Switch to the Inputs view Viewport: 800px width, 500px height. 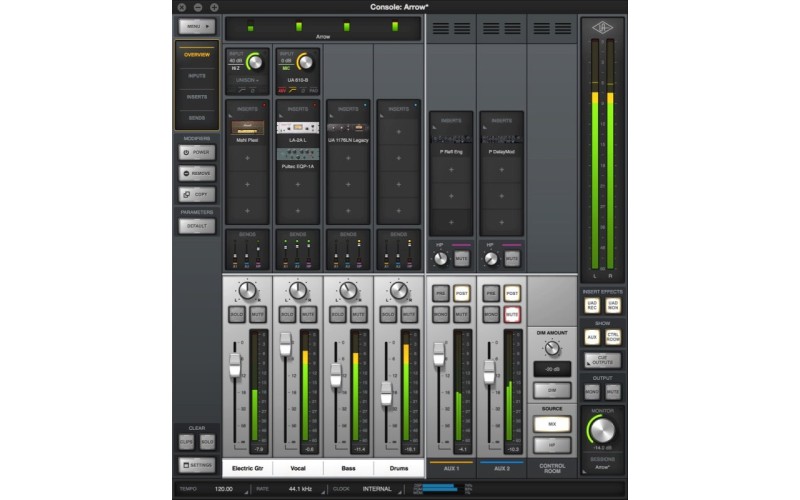[x=197, y=76]
